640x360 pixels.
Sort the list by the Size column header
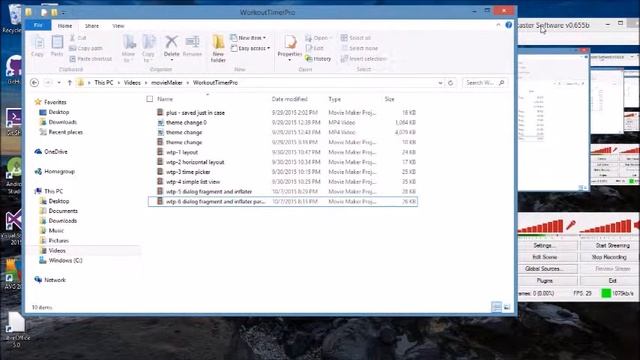click(389, 99)
